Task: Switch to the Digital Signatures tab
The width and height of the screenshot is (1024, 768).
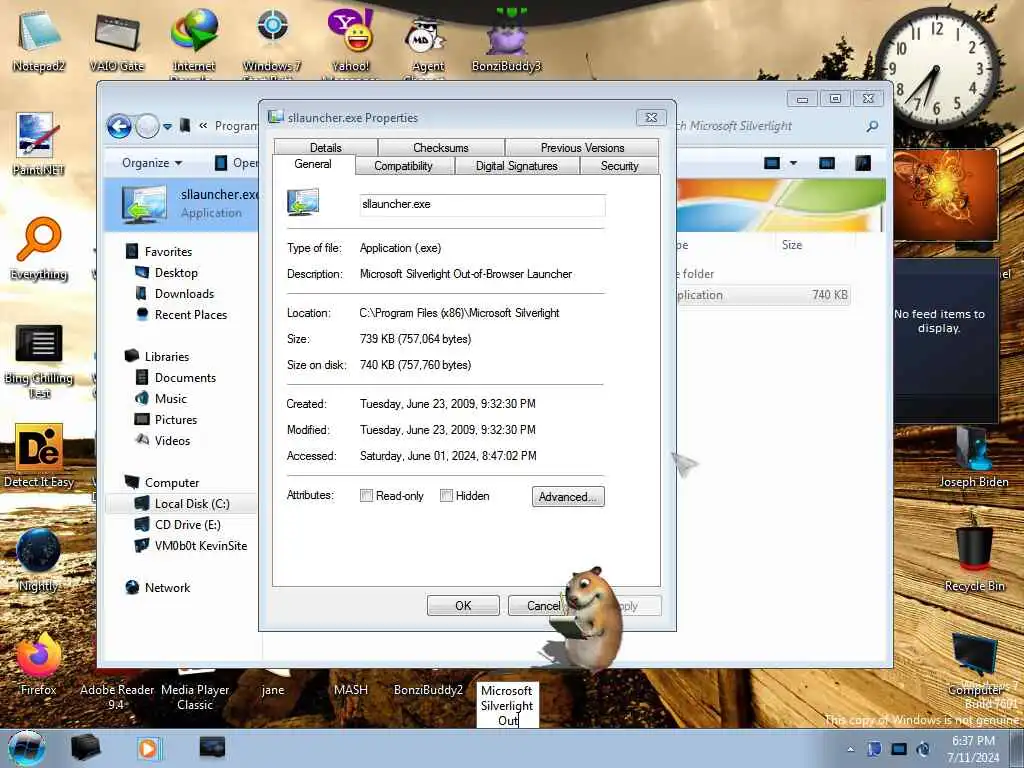Action: (517, 166)
